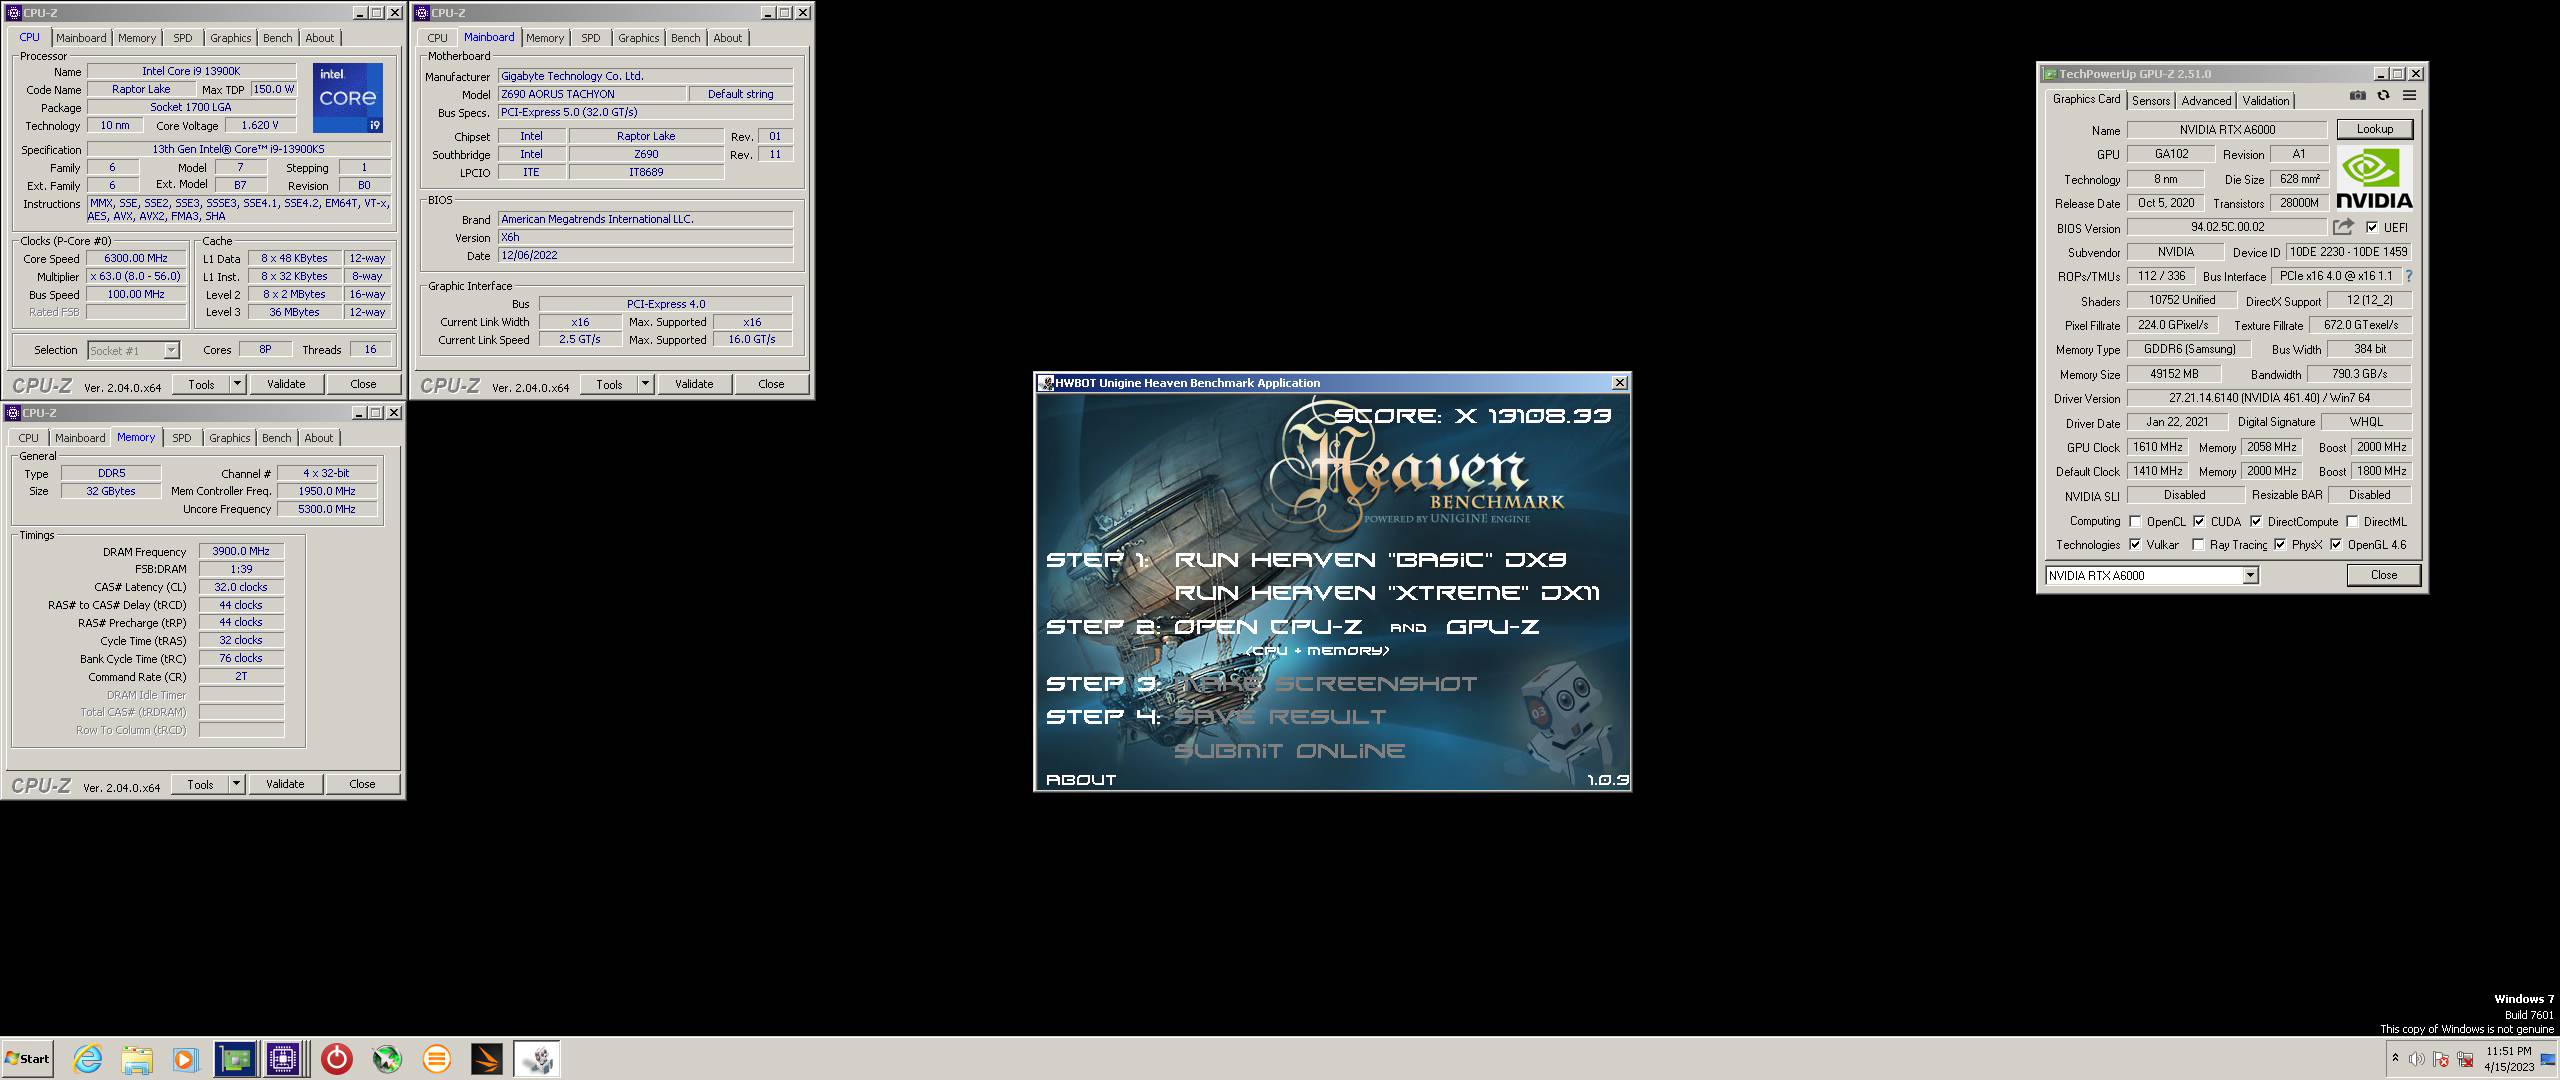Show hidden tray icons chevron
Screen dimensions: 2560x1080
point(2395,1059)
